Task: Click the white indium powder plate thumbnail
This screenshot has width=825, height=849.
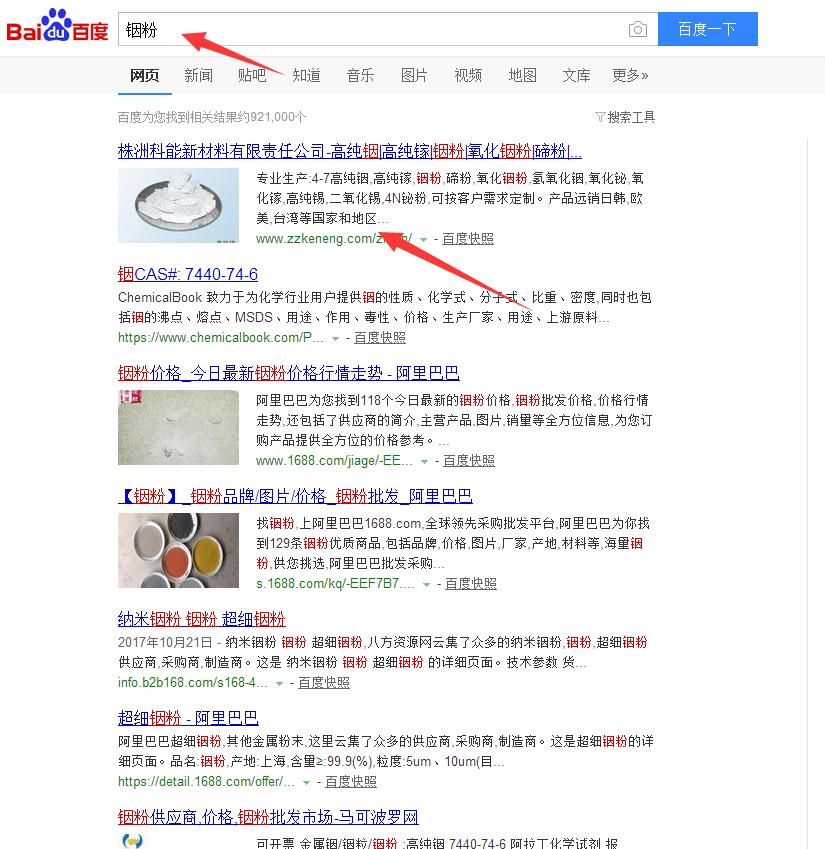Action: point(179,205)
